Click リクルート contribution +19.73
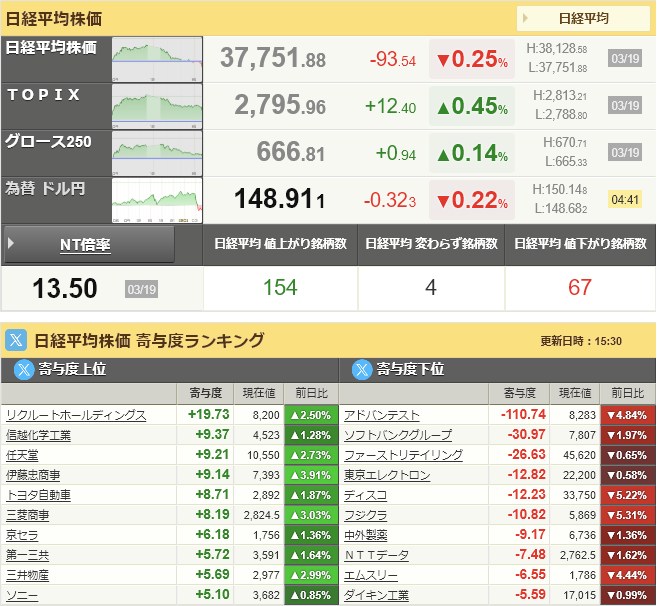 (x=209, y=414)
